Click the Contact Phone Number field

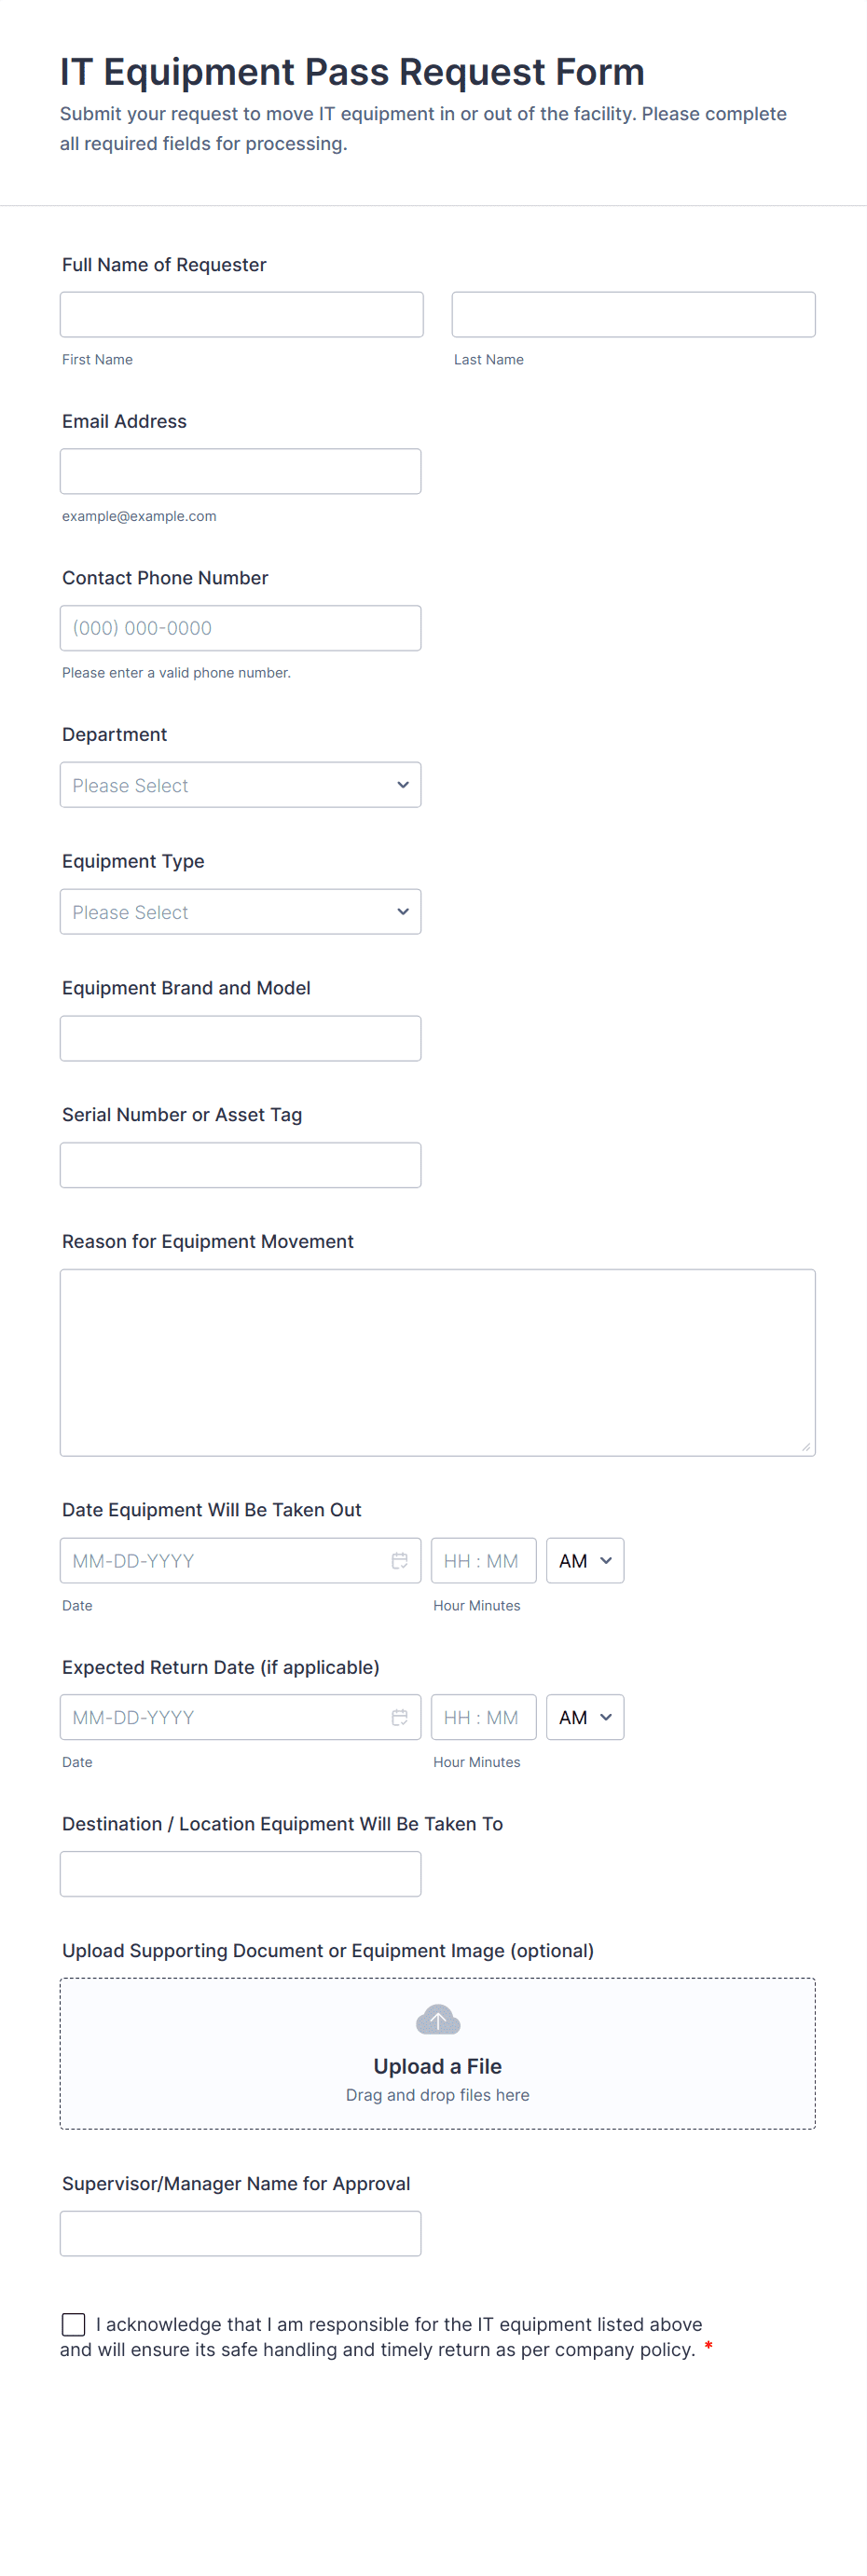pos(240,628)
